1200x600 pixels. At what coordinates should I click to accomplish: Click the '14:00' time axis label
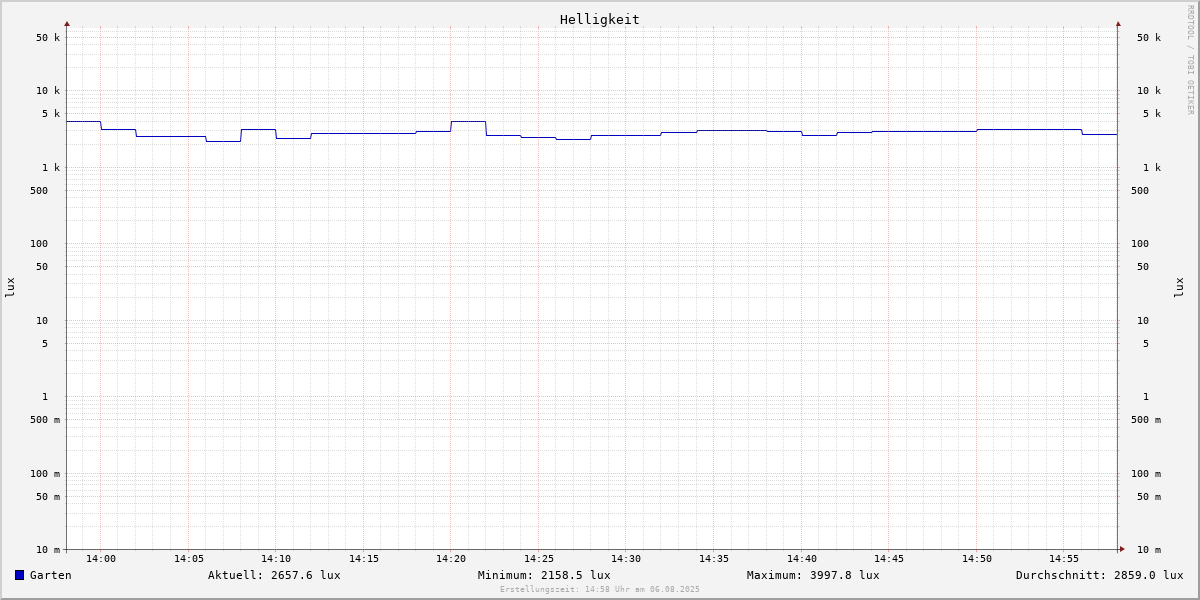[101, 559]
